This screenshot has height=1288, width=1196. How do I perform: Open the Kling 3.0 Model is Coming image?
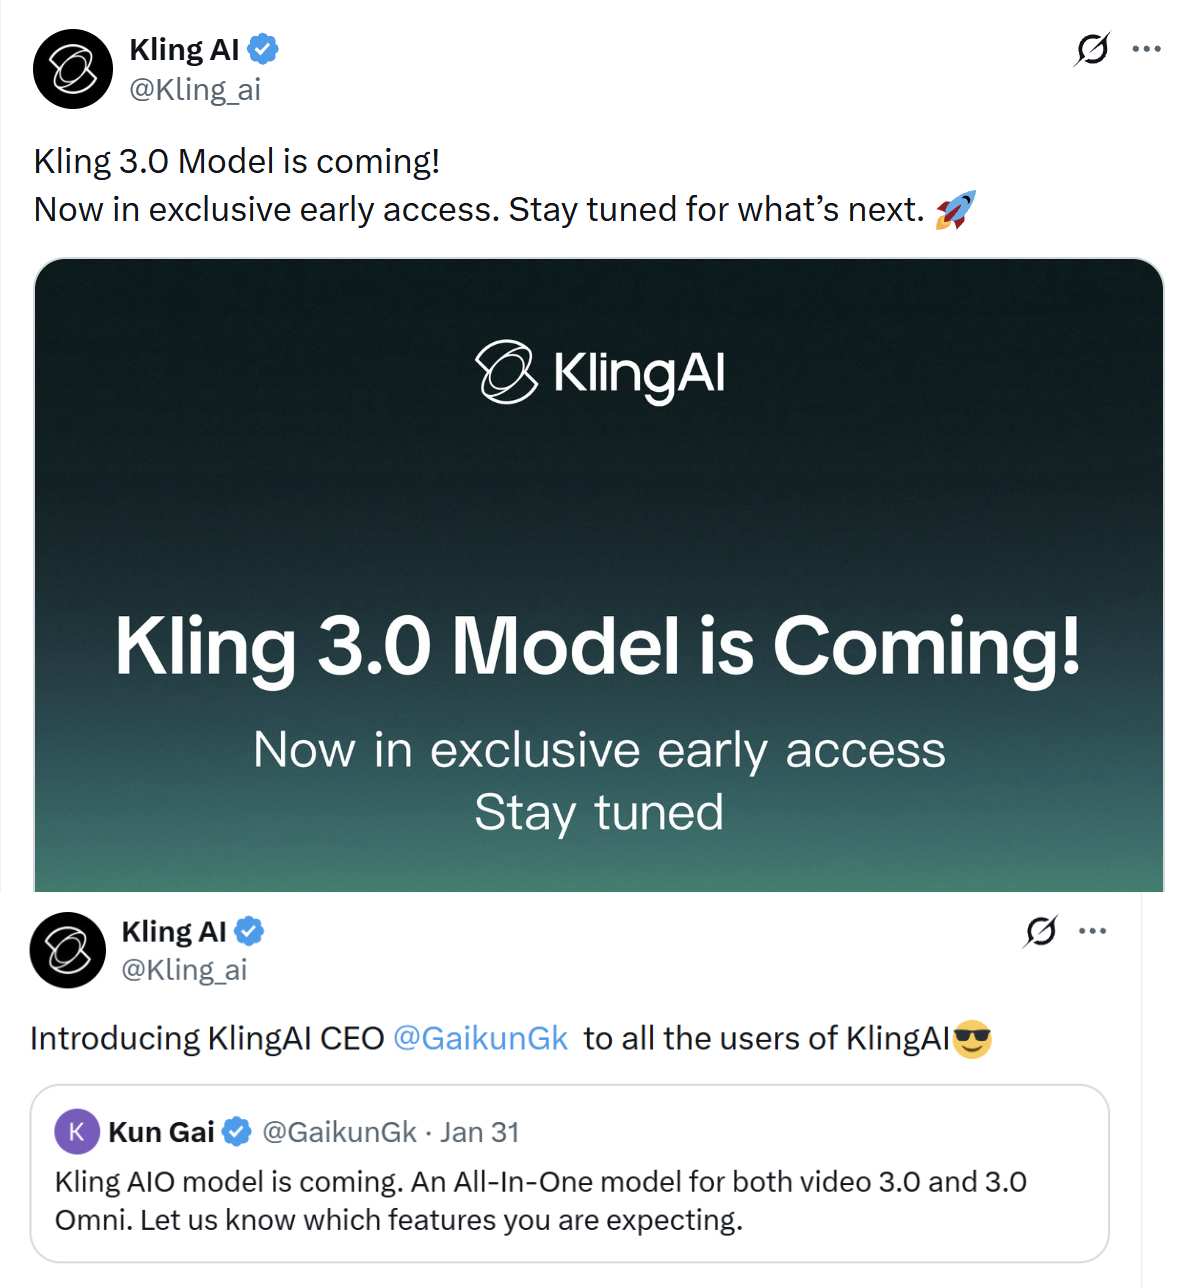pyautogui.click(x=598, y=575)
